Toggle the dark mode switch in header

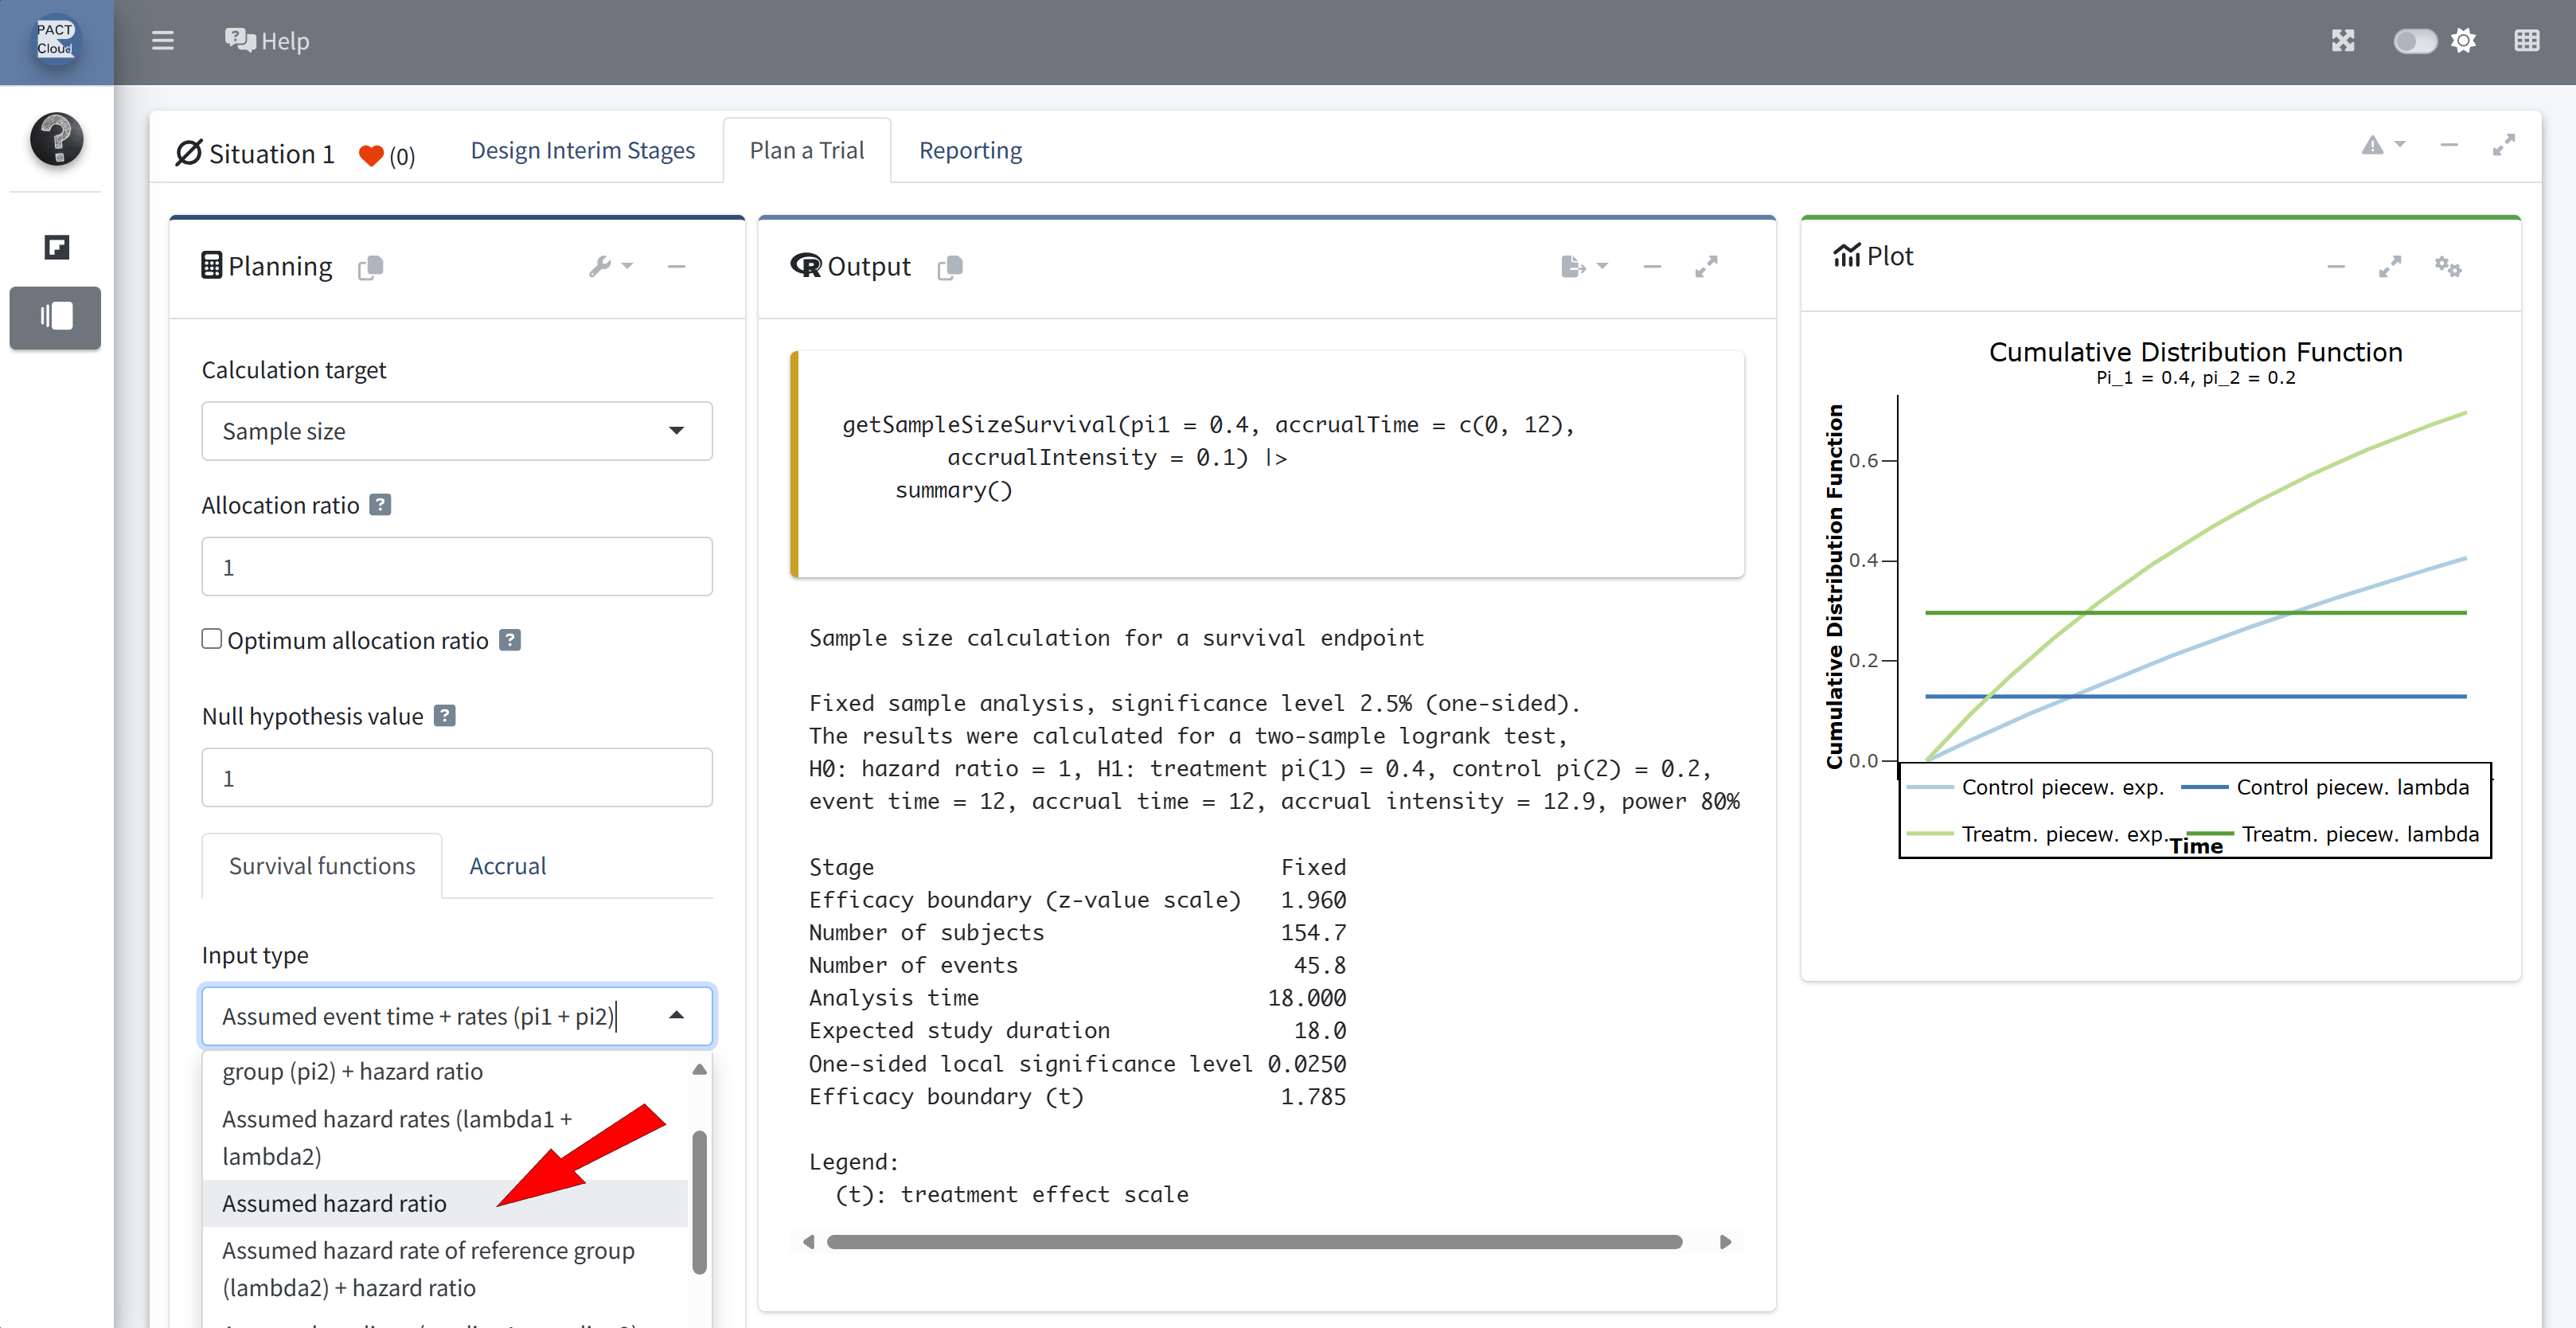point(2414,41)
